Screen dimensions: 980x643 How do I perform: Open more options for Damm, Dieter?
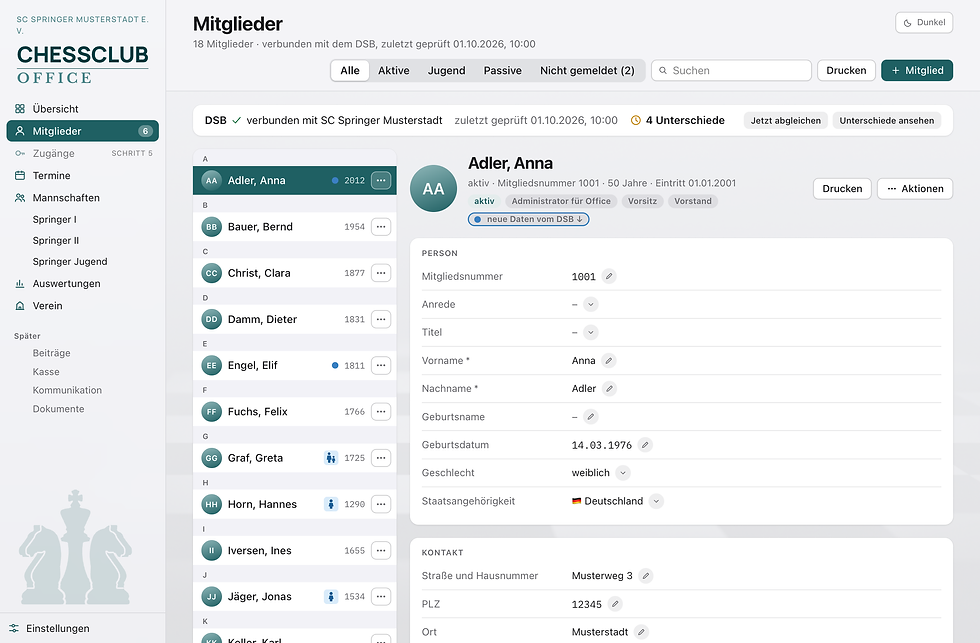coord(381,319)
